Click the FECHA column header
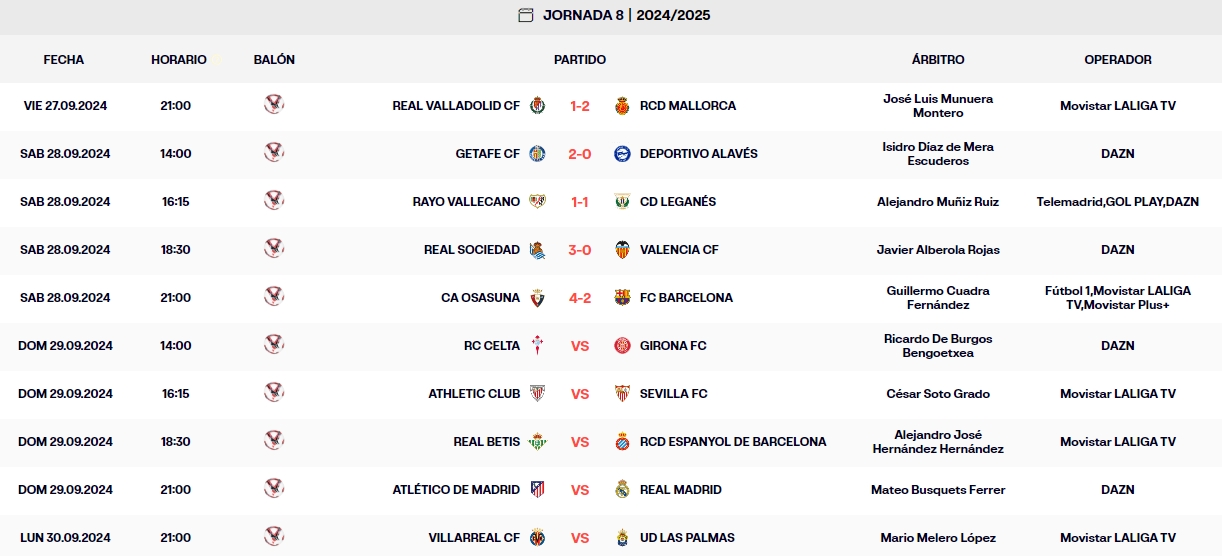This screenshot has height=556, width=1222. coord(64,60)
